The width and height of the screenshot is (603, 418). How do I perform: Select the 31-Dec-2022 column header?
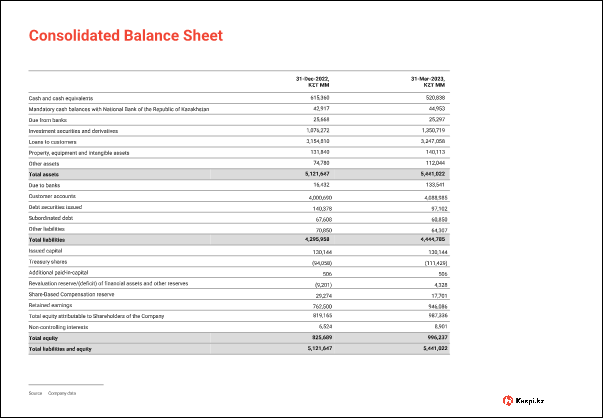point(312,81)
